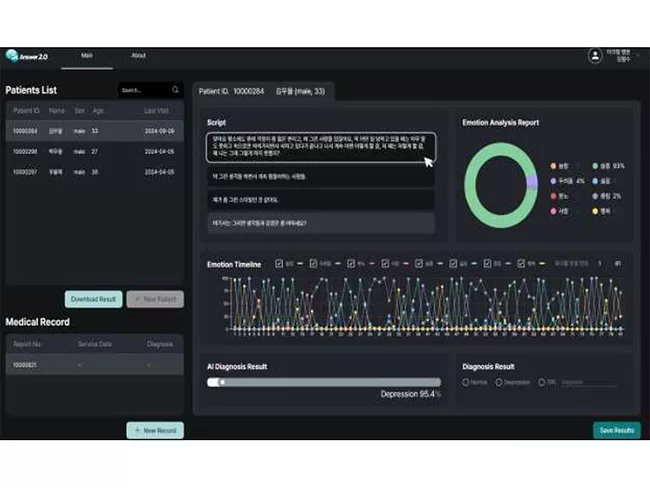Click the search magnifier icon in Patients List
The width and height of the screenshot is (650, 488).
(176, 89)
